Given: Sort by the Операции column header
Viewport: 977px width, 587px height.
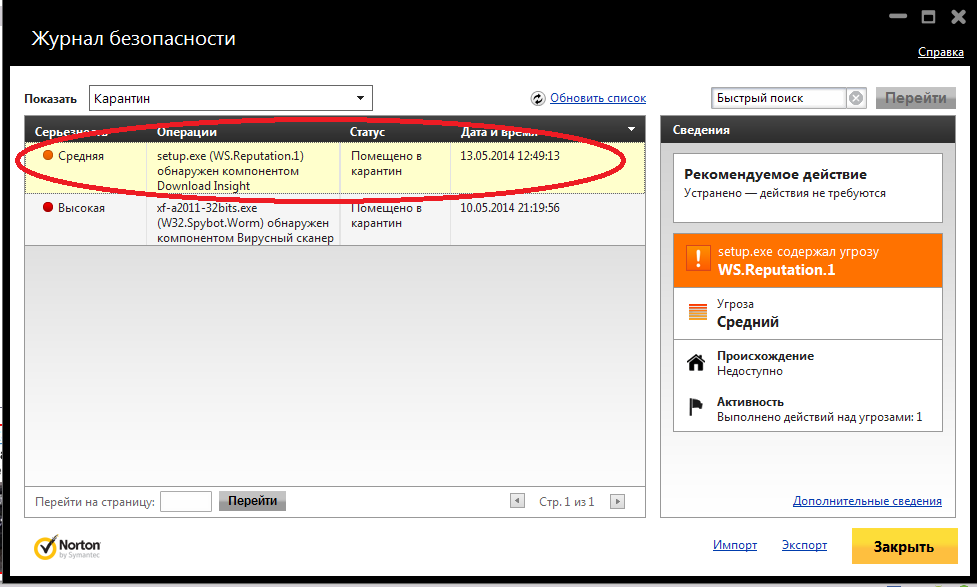Looking at the screenshot, I should [x=186, y=131].
